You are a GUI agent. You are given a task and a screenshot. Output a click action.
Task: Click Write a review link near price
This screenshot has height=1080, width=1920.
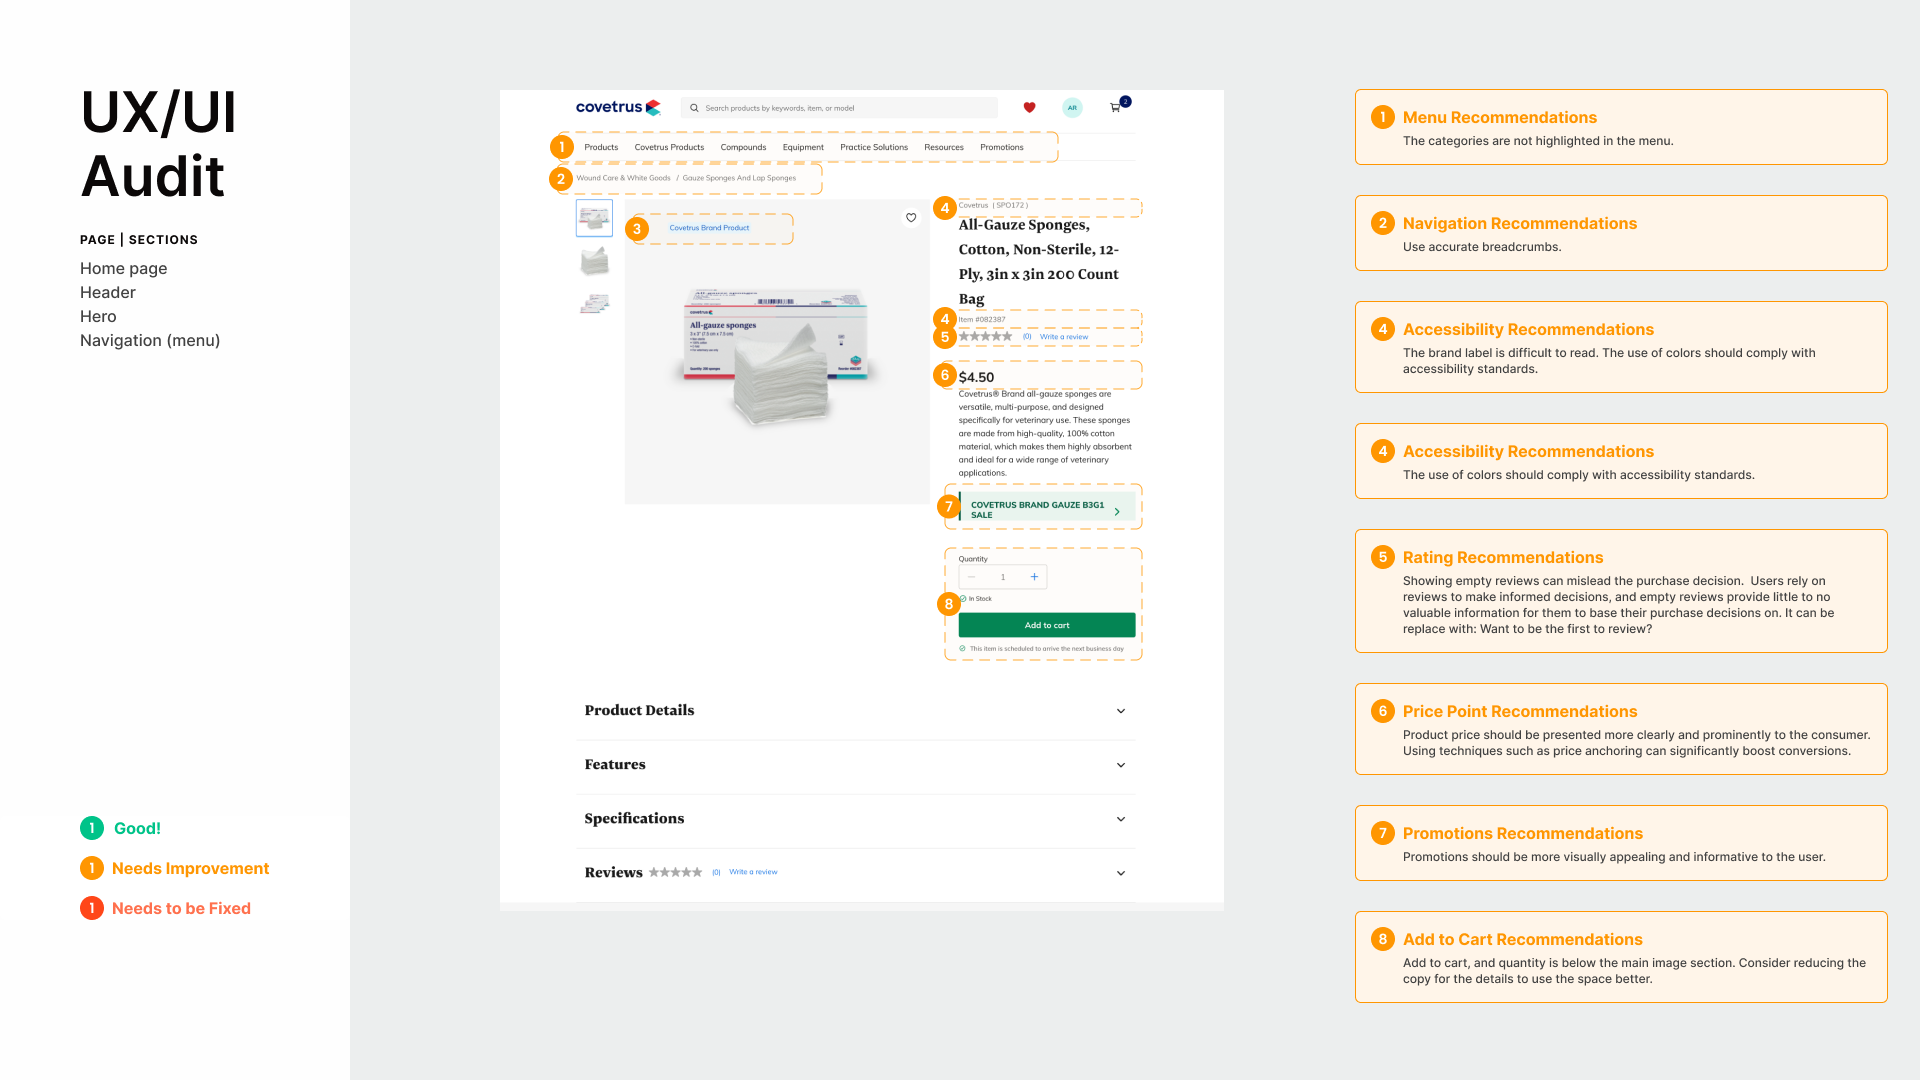[x=1064, y=337]
